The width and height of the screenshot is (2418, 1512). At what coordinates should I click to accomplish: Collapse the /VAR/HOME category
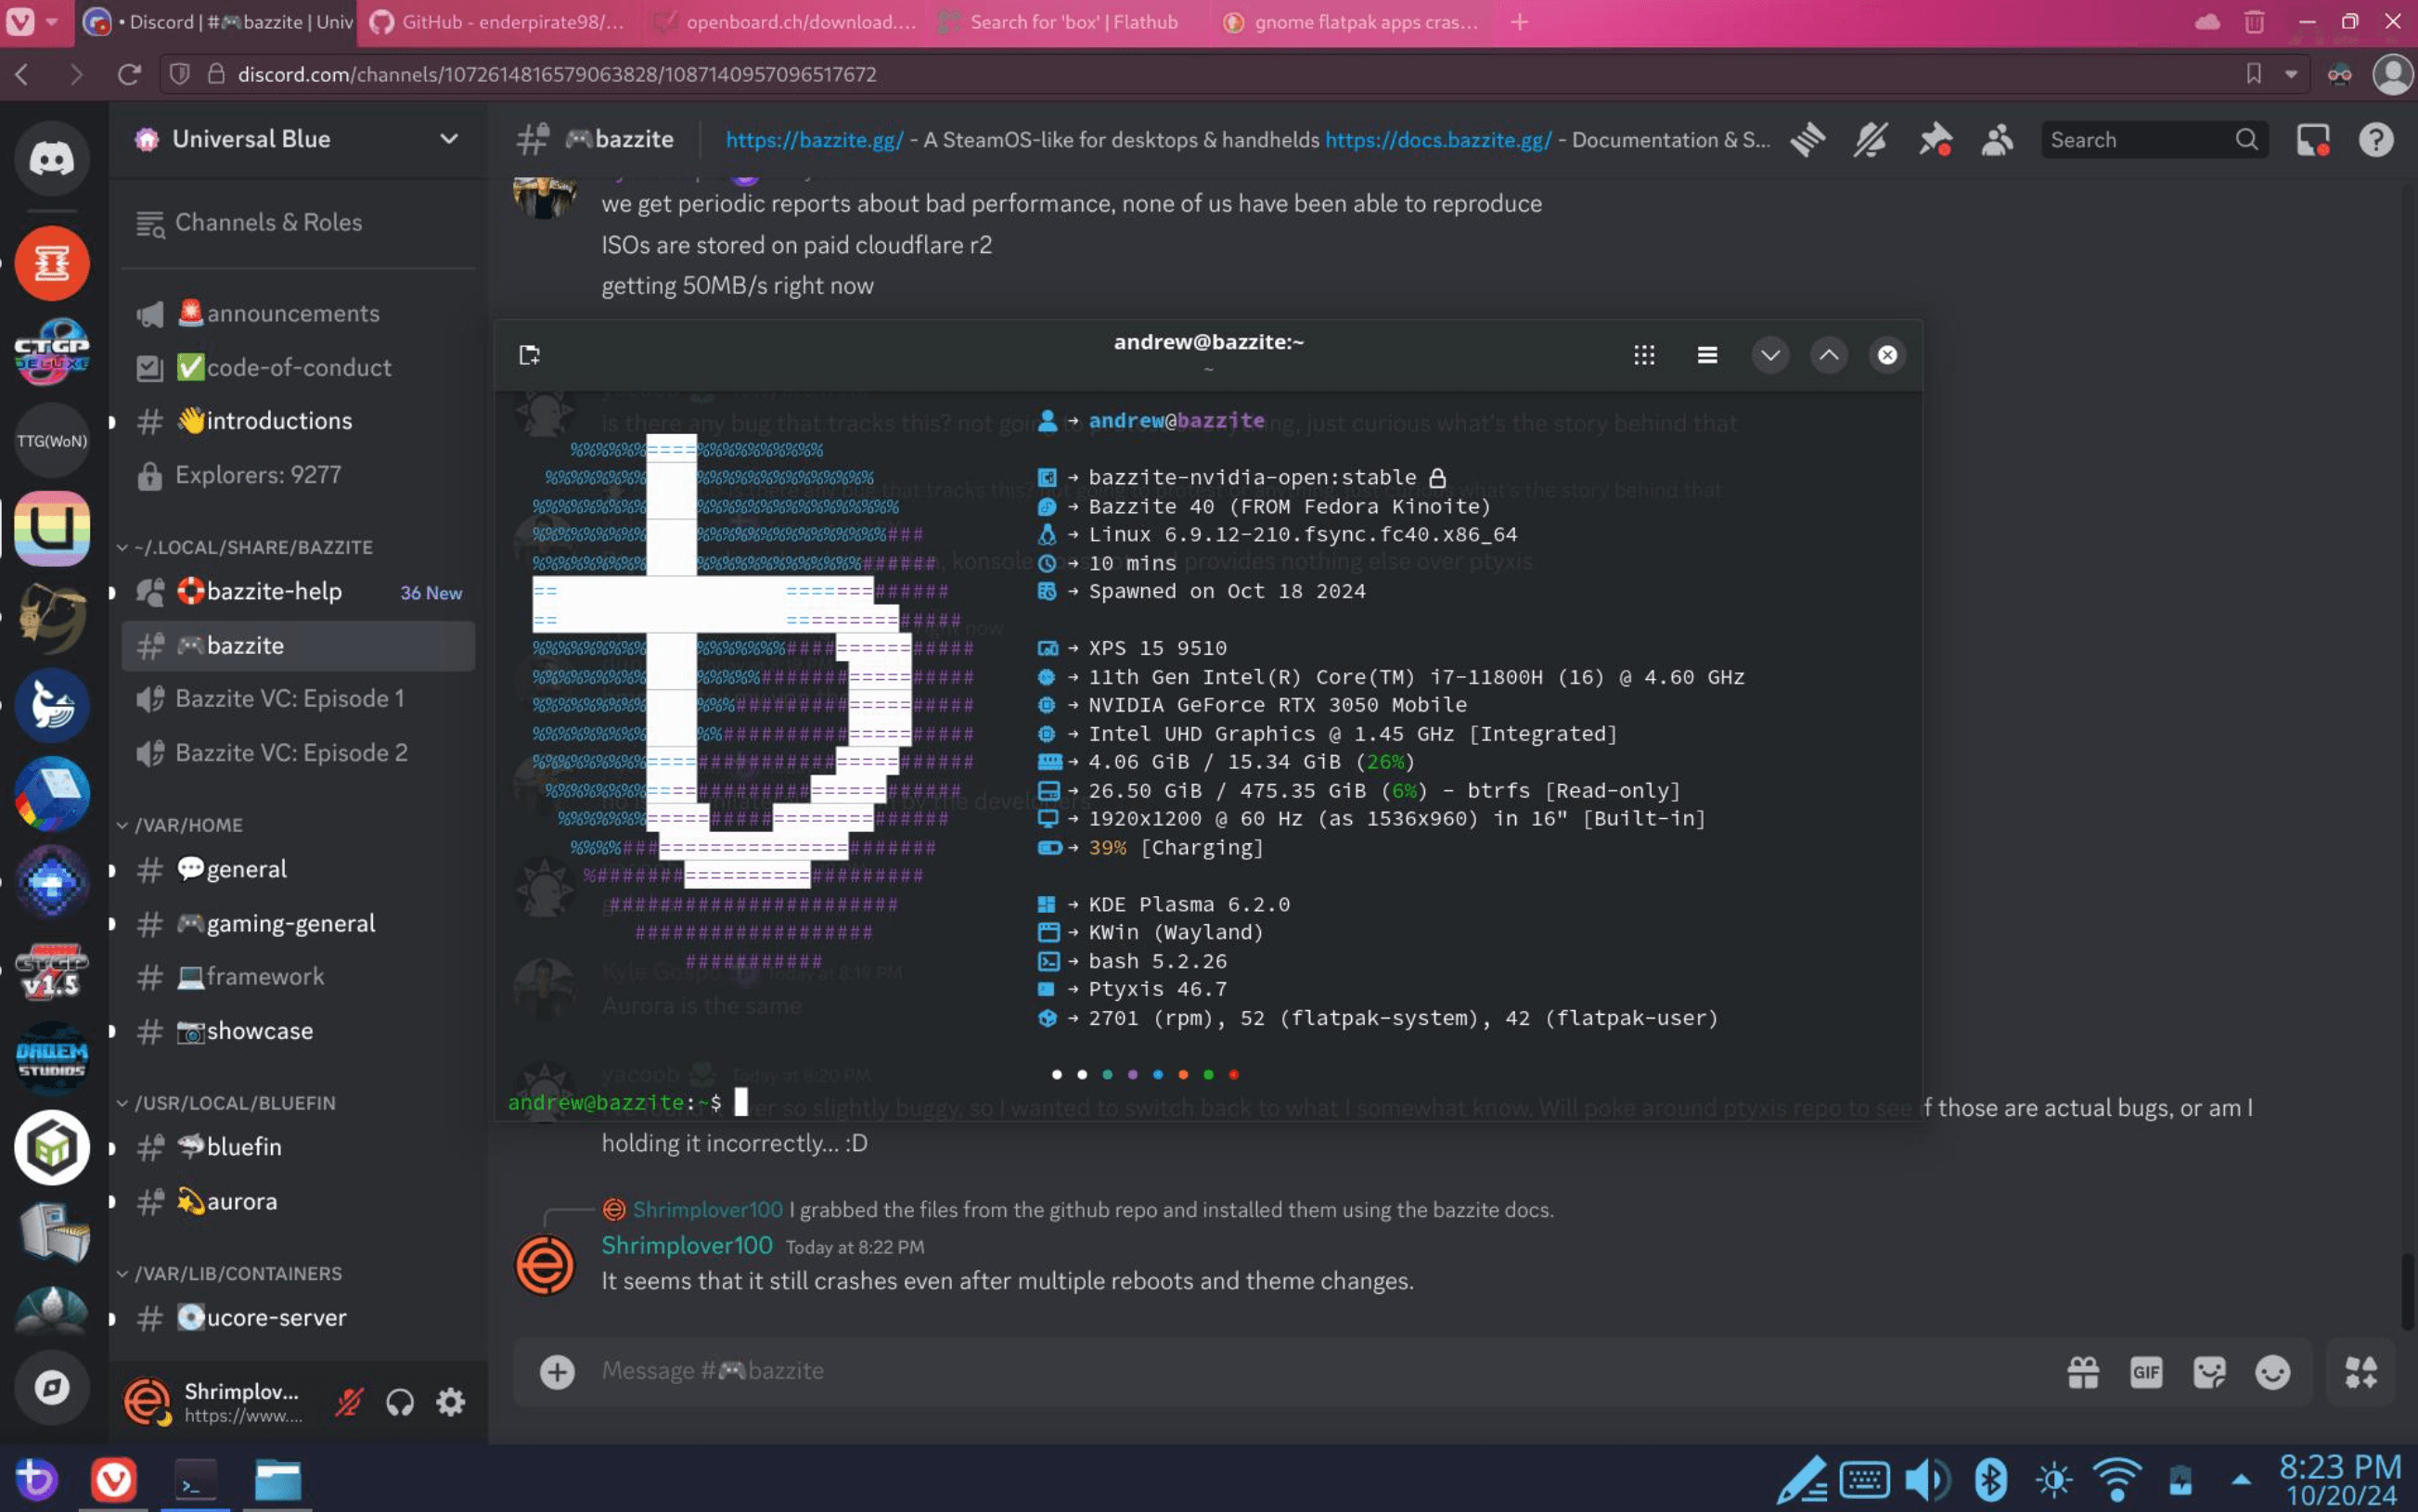180,825
